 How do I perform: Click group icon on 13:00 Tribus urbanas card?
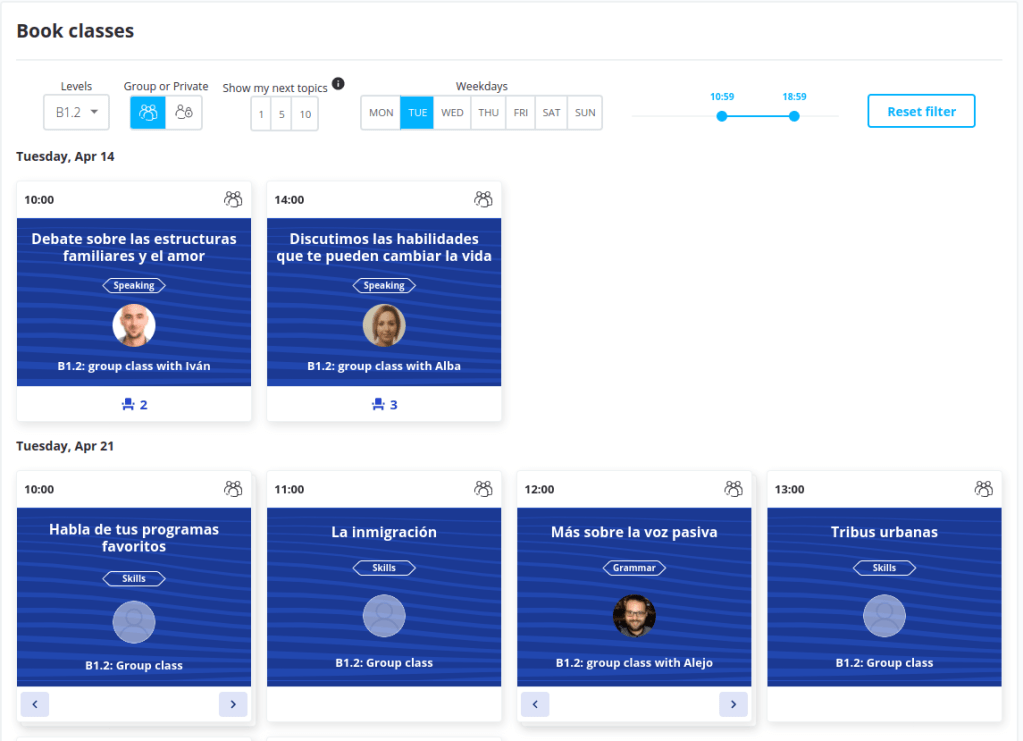984,489
